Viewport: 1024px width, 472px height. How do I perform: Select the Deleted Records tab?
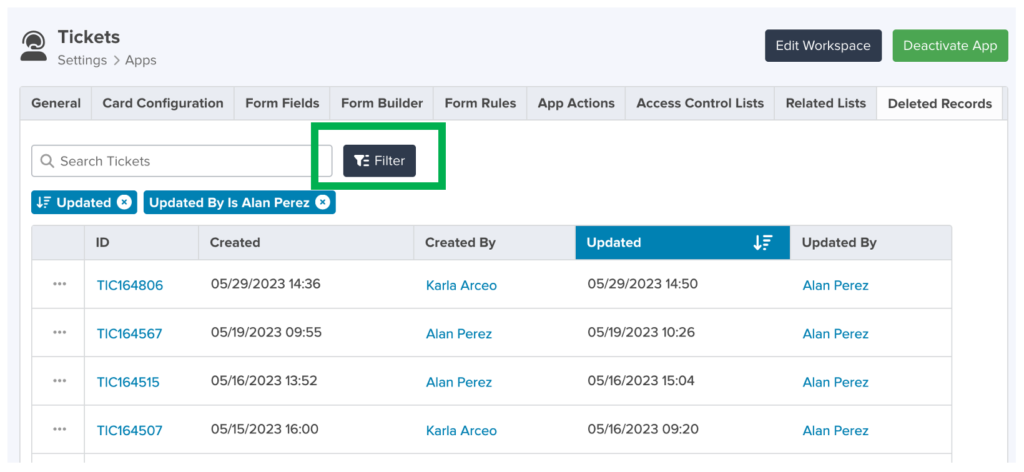tap(940, 103)
